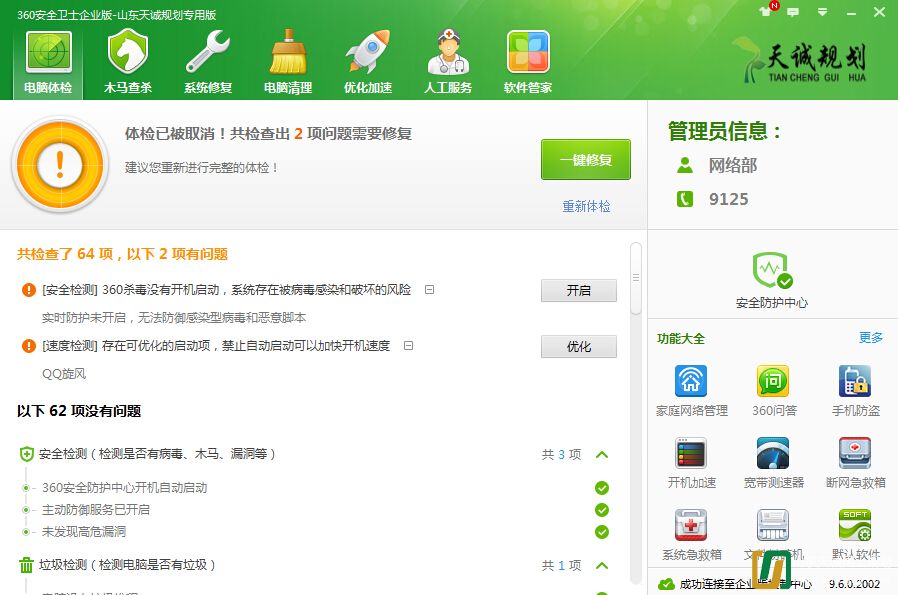Click warning icon beside 360杀毒没有开机启动 issue
This screenshot has height=595, width=898.
[29, 290]
